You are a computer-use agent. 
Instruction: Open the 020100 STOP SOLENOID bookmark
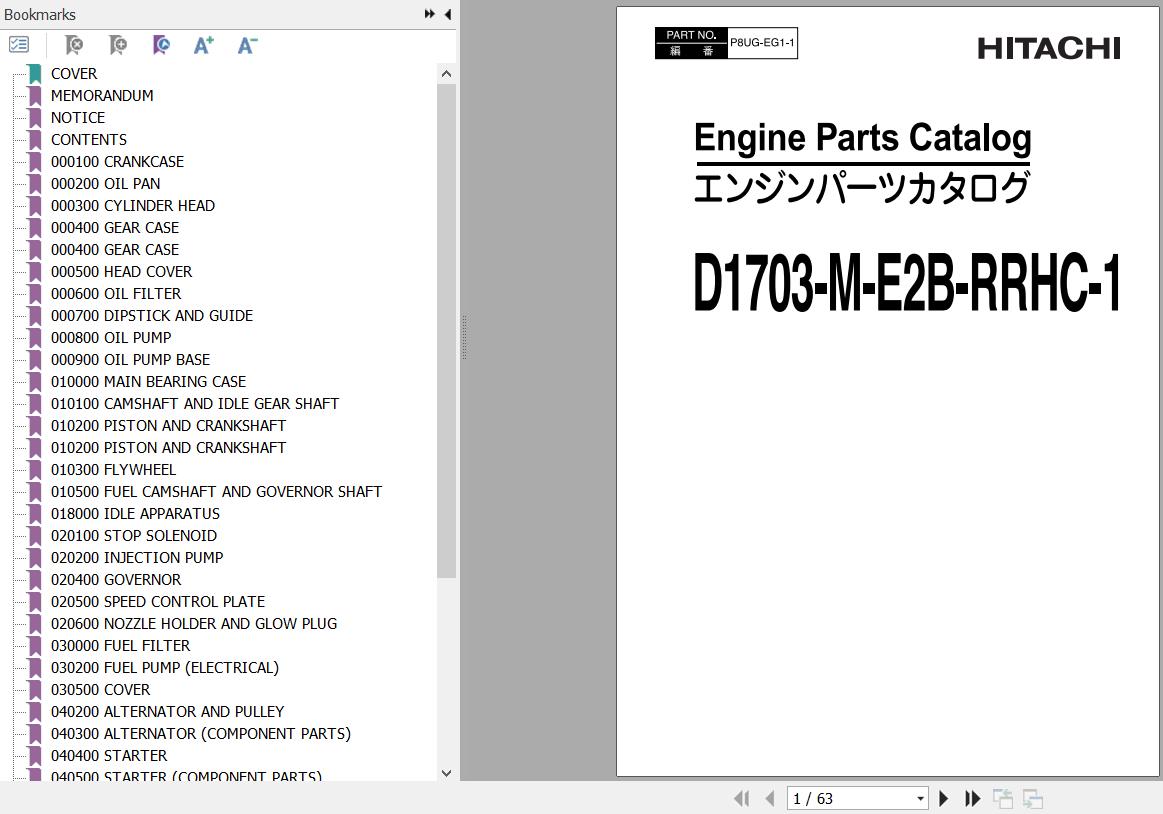click(134, 536)
